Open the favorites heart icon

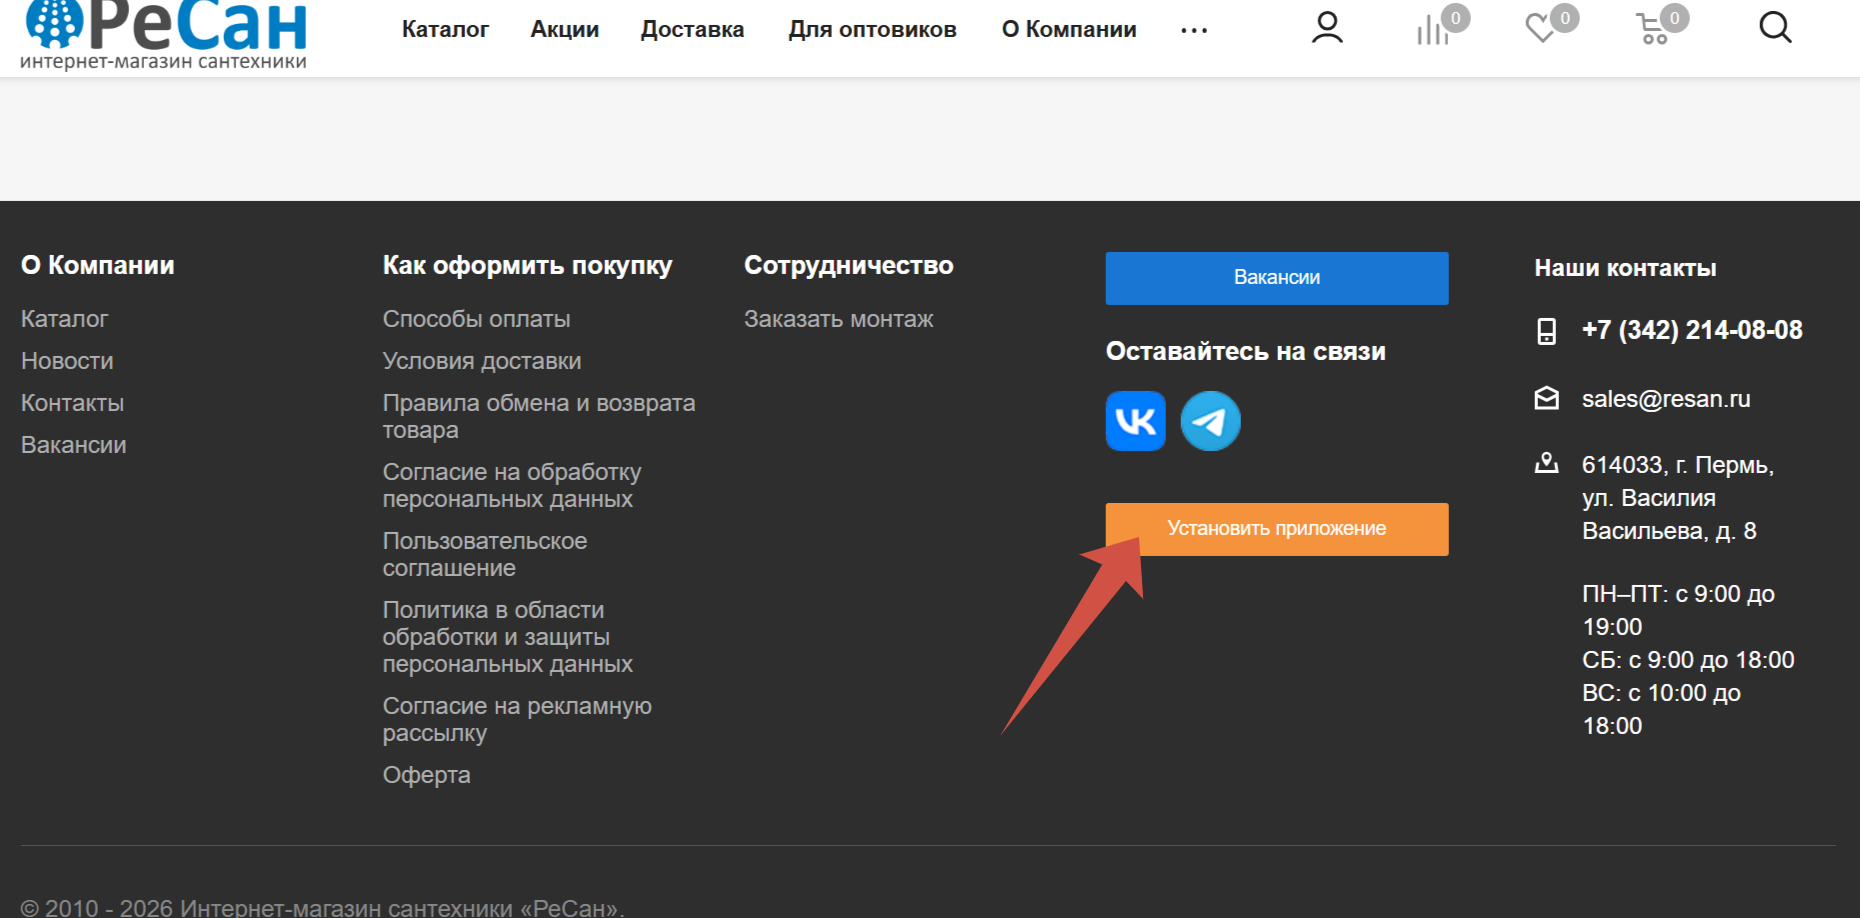1543,29
